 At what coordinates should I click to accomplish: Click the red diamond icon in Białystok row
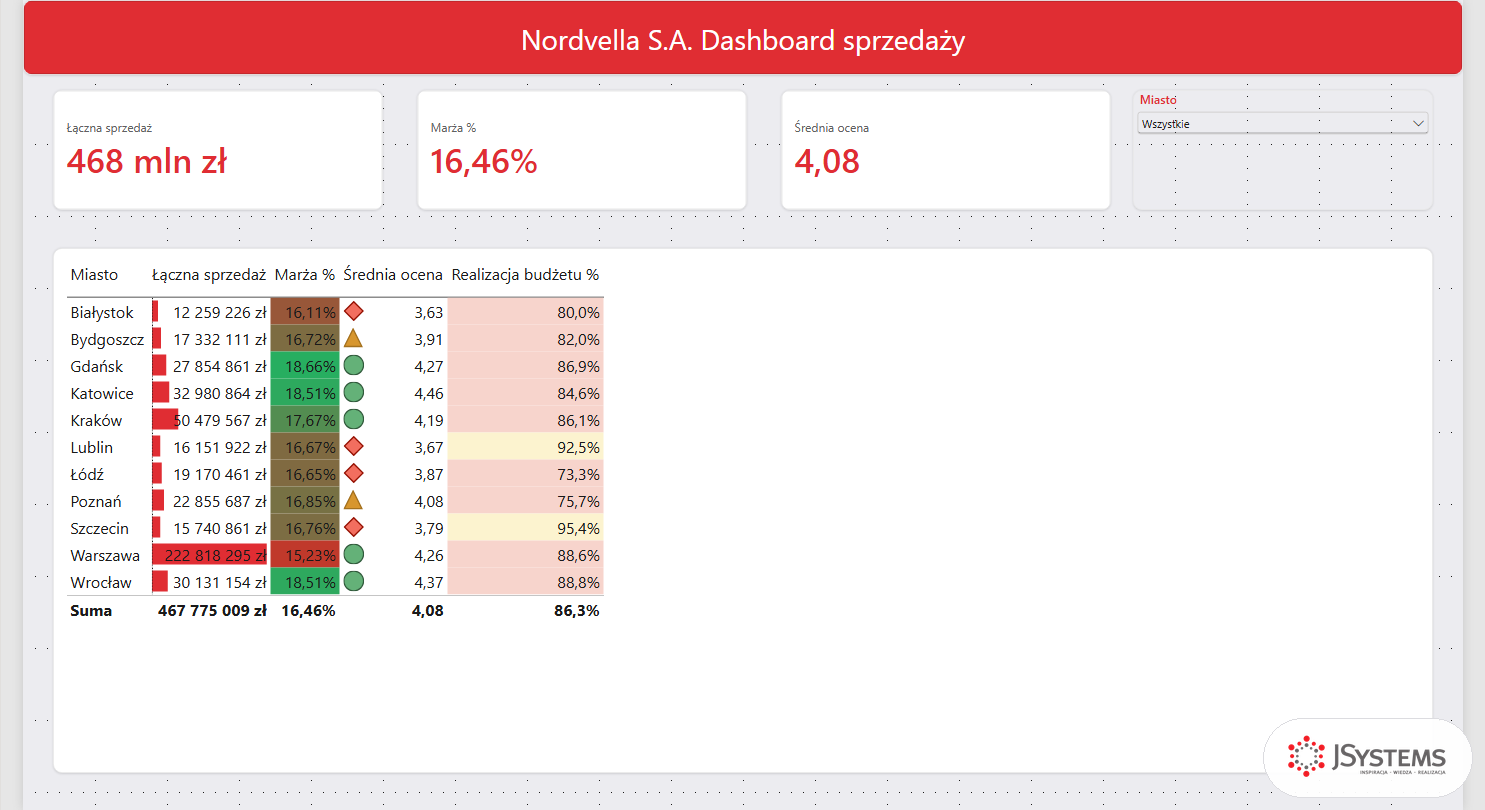coord(353,312)
